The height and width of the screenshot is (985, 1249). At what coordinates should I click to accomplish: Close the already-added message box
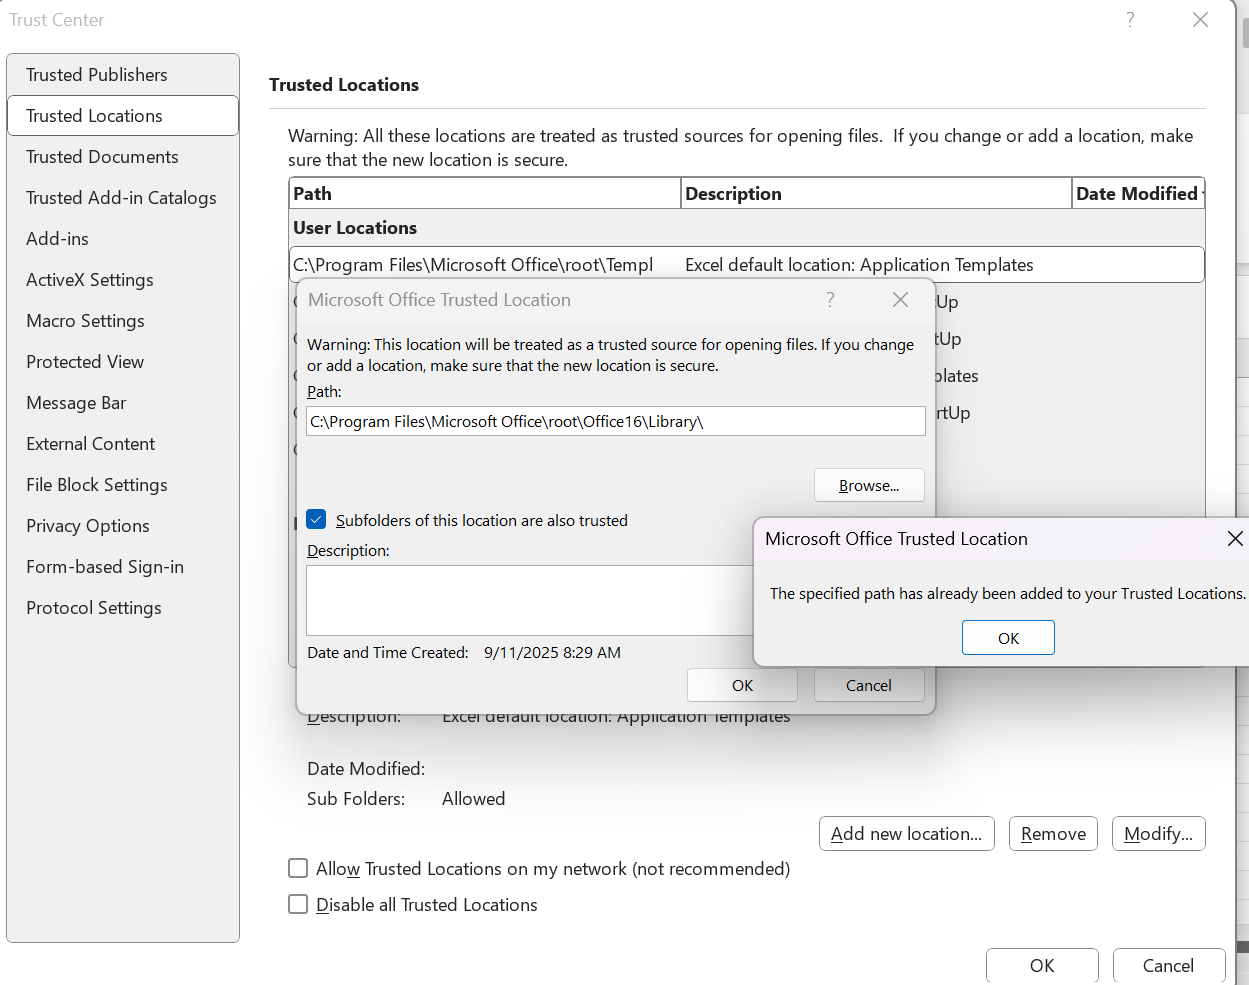[1235, 539]
